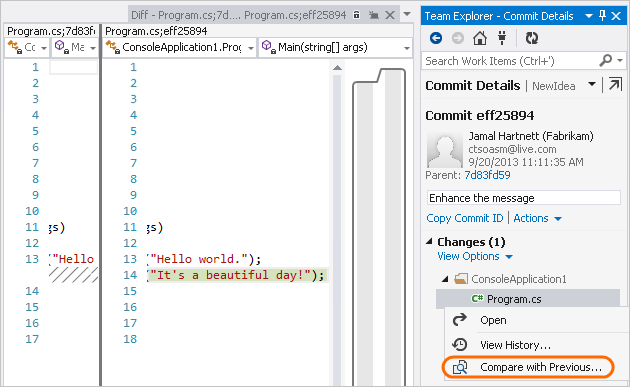Screen dimensions: 630x387
Task: Go to Team Explorer Home icon
Action: [x=480, y=38]
